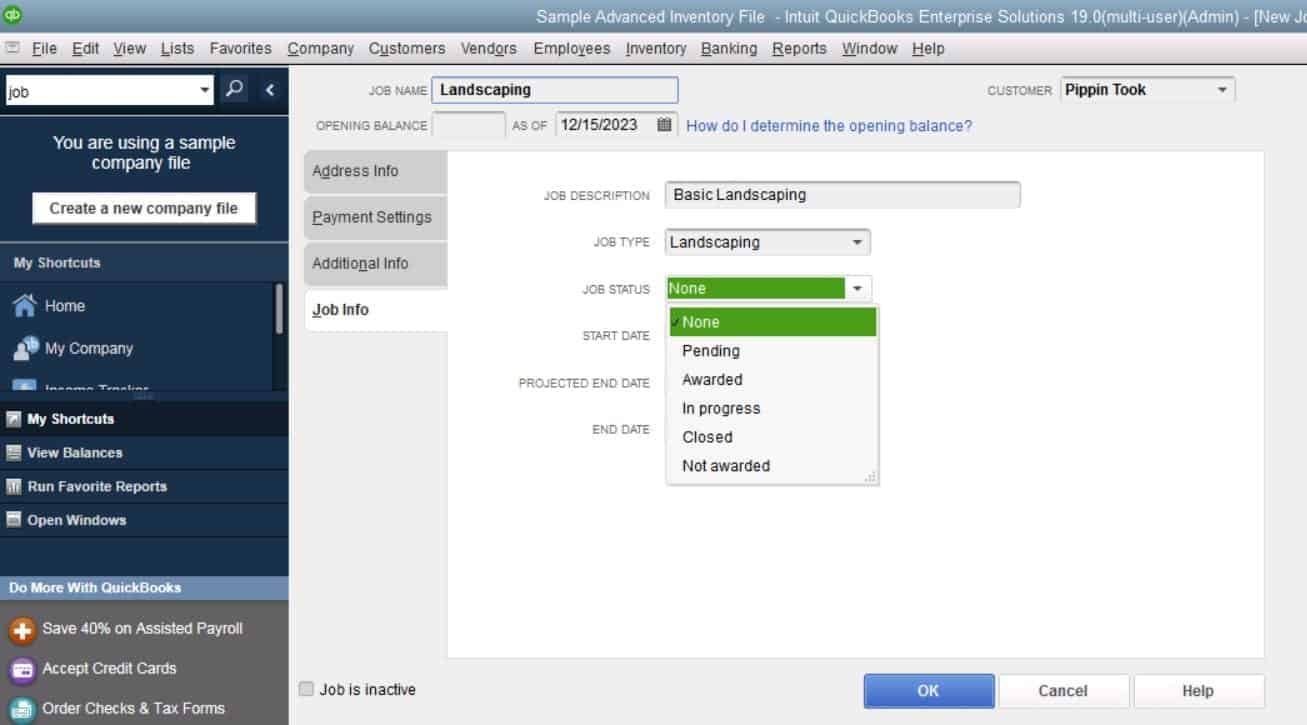Viewport: 1307px width, 725px height.
Task: Click the Accept Credit Cards link
Action: pyautogui.click(x=109, y=668)
